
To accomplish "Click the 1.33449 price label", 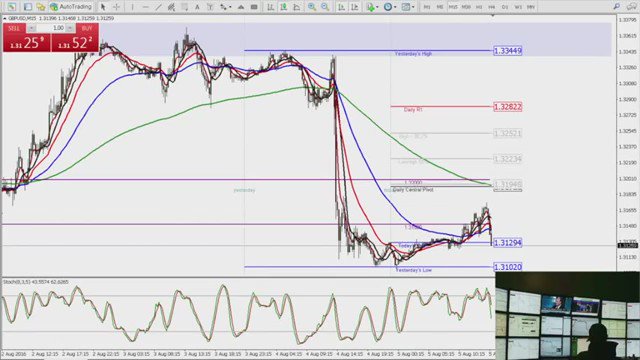I will 508,51.
